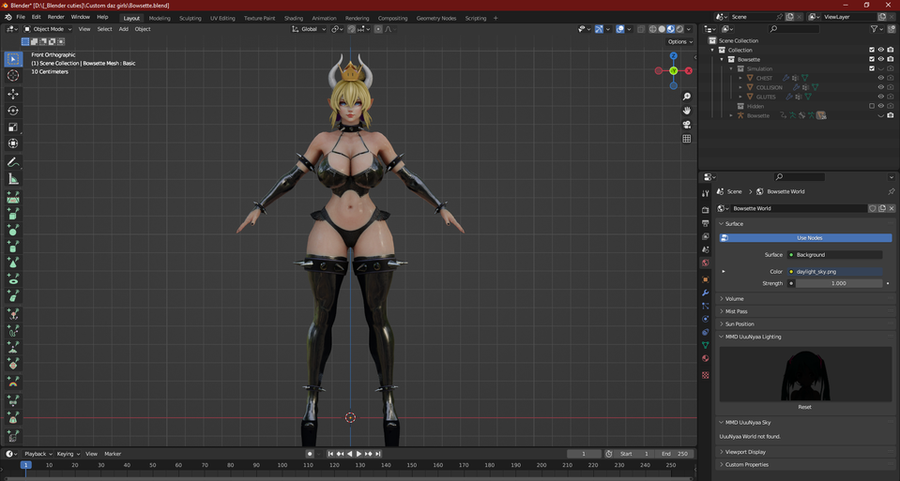Image resolution: width=900 pixels, height=481 pixels.
Task: Switch to the Shading workspace tab
Action: pyautogui.click(x=293, y=18)
